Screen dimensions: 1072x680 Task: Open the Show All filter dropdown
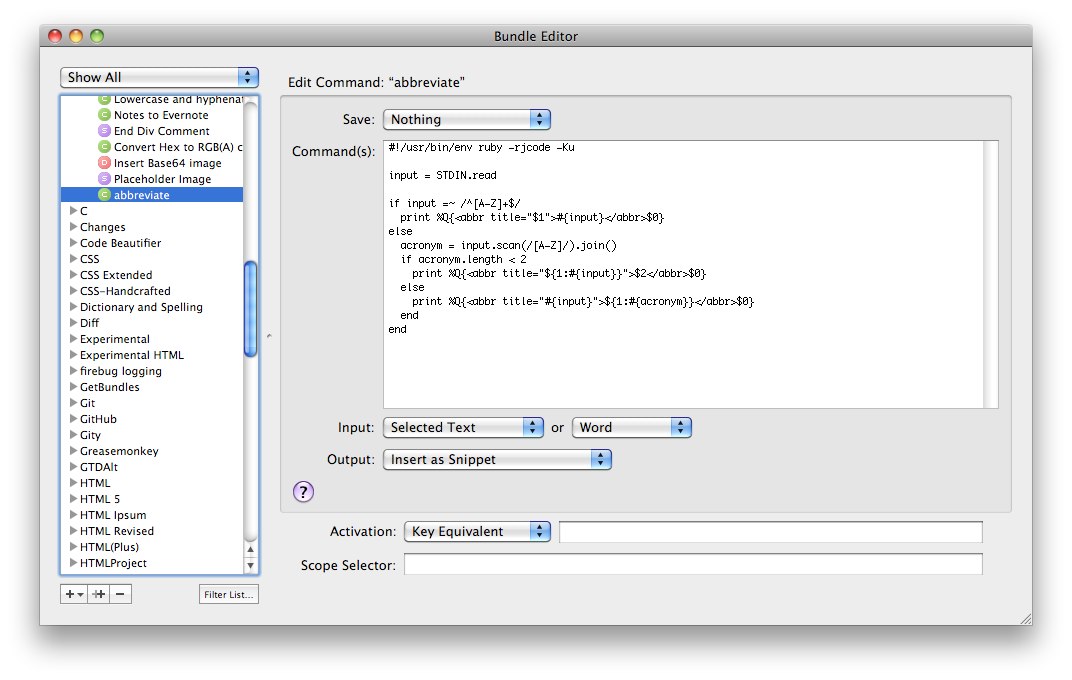pos(159,77)
